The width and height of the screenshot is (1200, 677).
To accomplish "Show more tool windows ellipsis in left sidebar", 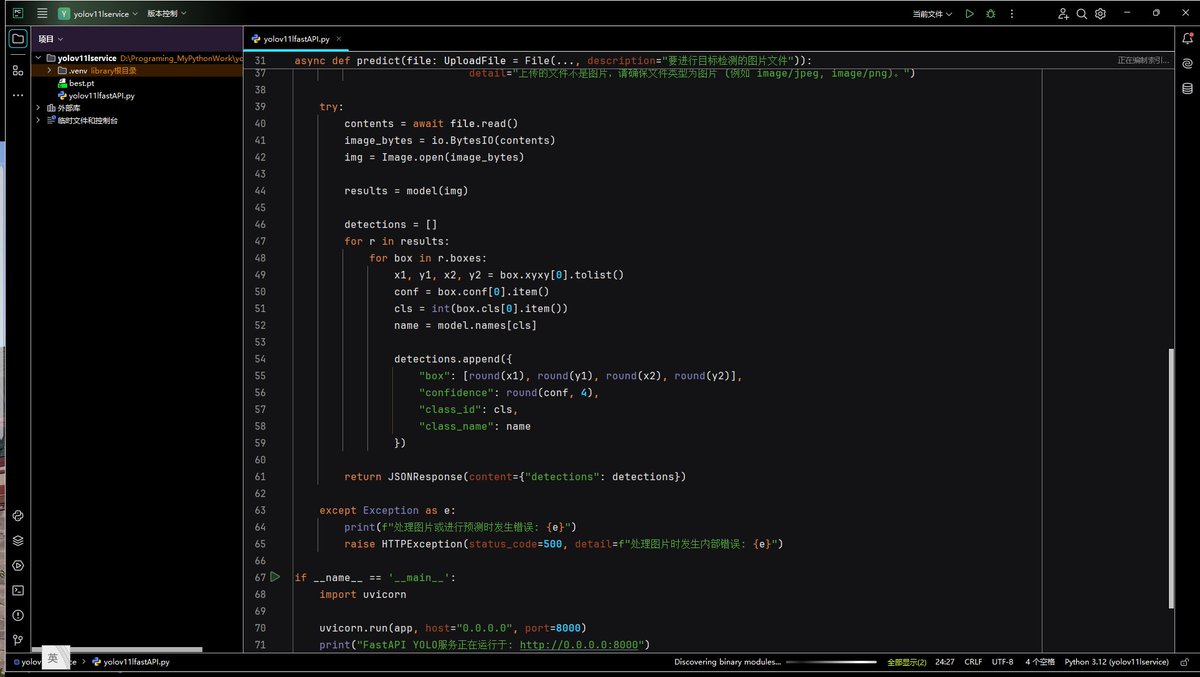I will (17, 95).
